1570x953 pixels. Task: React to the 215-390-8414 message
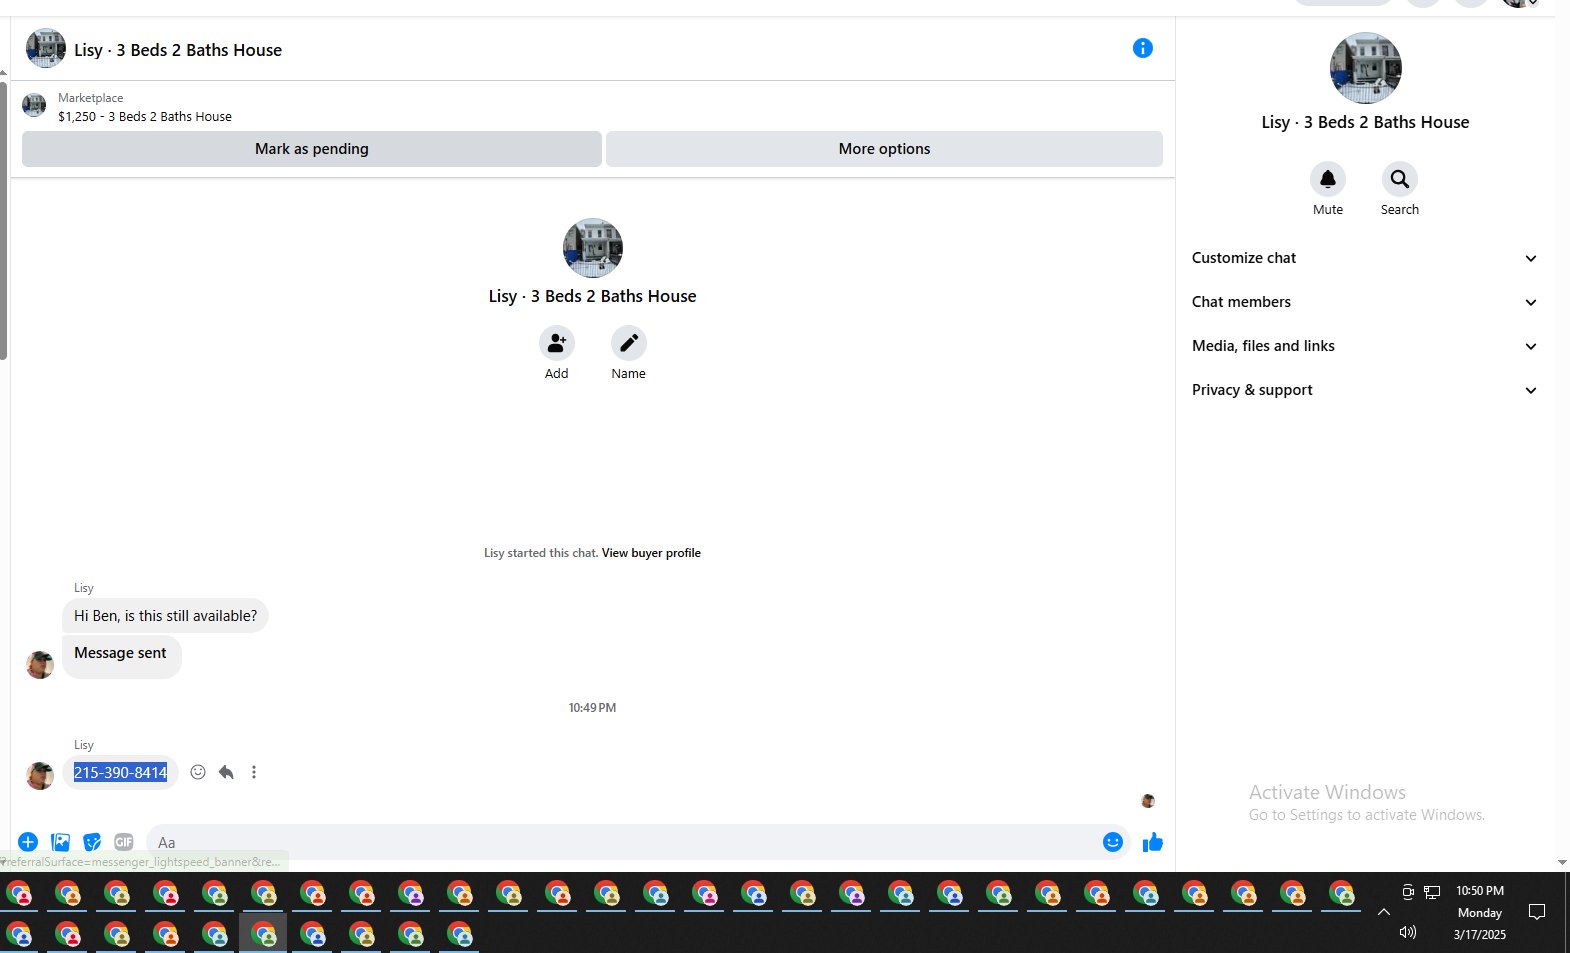coord(198,772)
